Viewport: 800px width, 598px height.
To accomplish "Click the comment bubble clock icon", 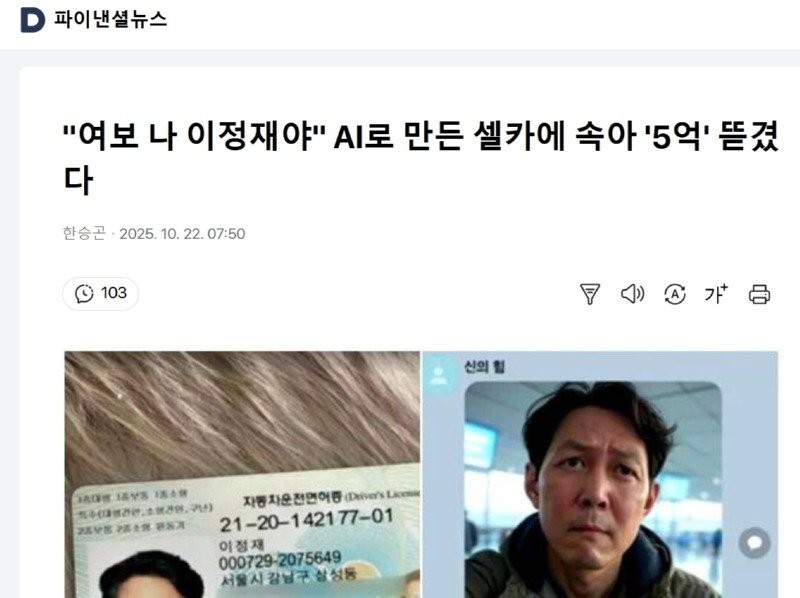I will pos(84,293).
